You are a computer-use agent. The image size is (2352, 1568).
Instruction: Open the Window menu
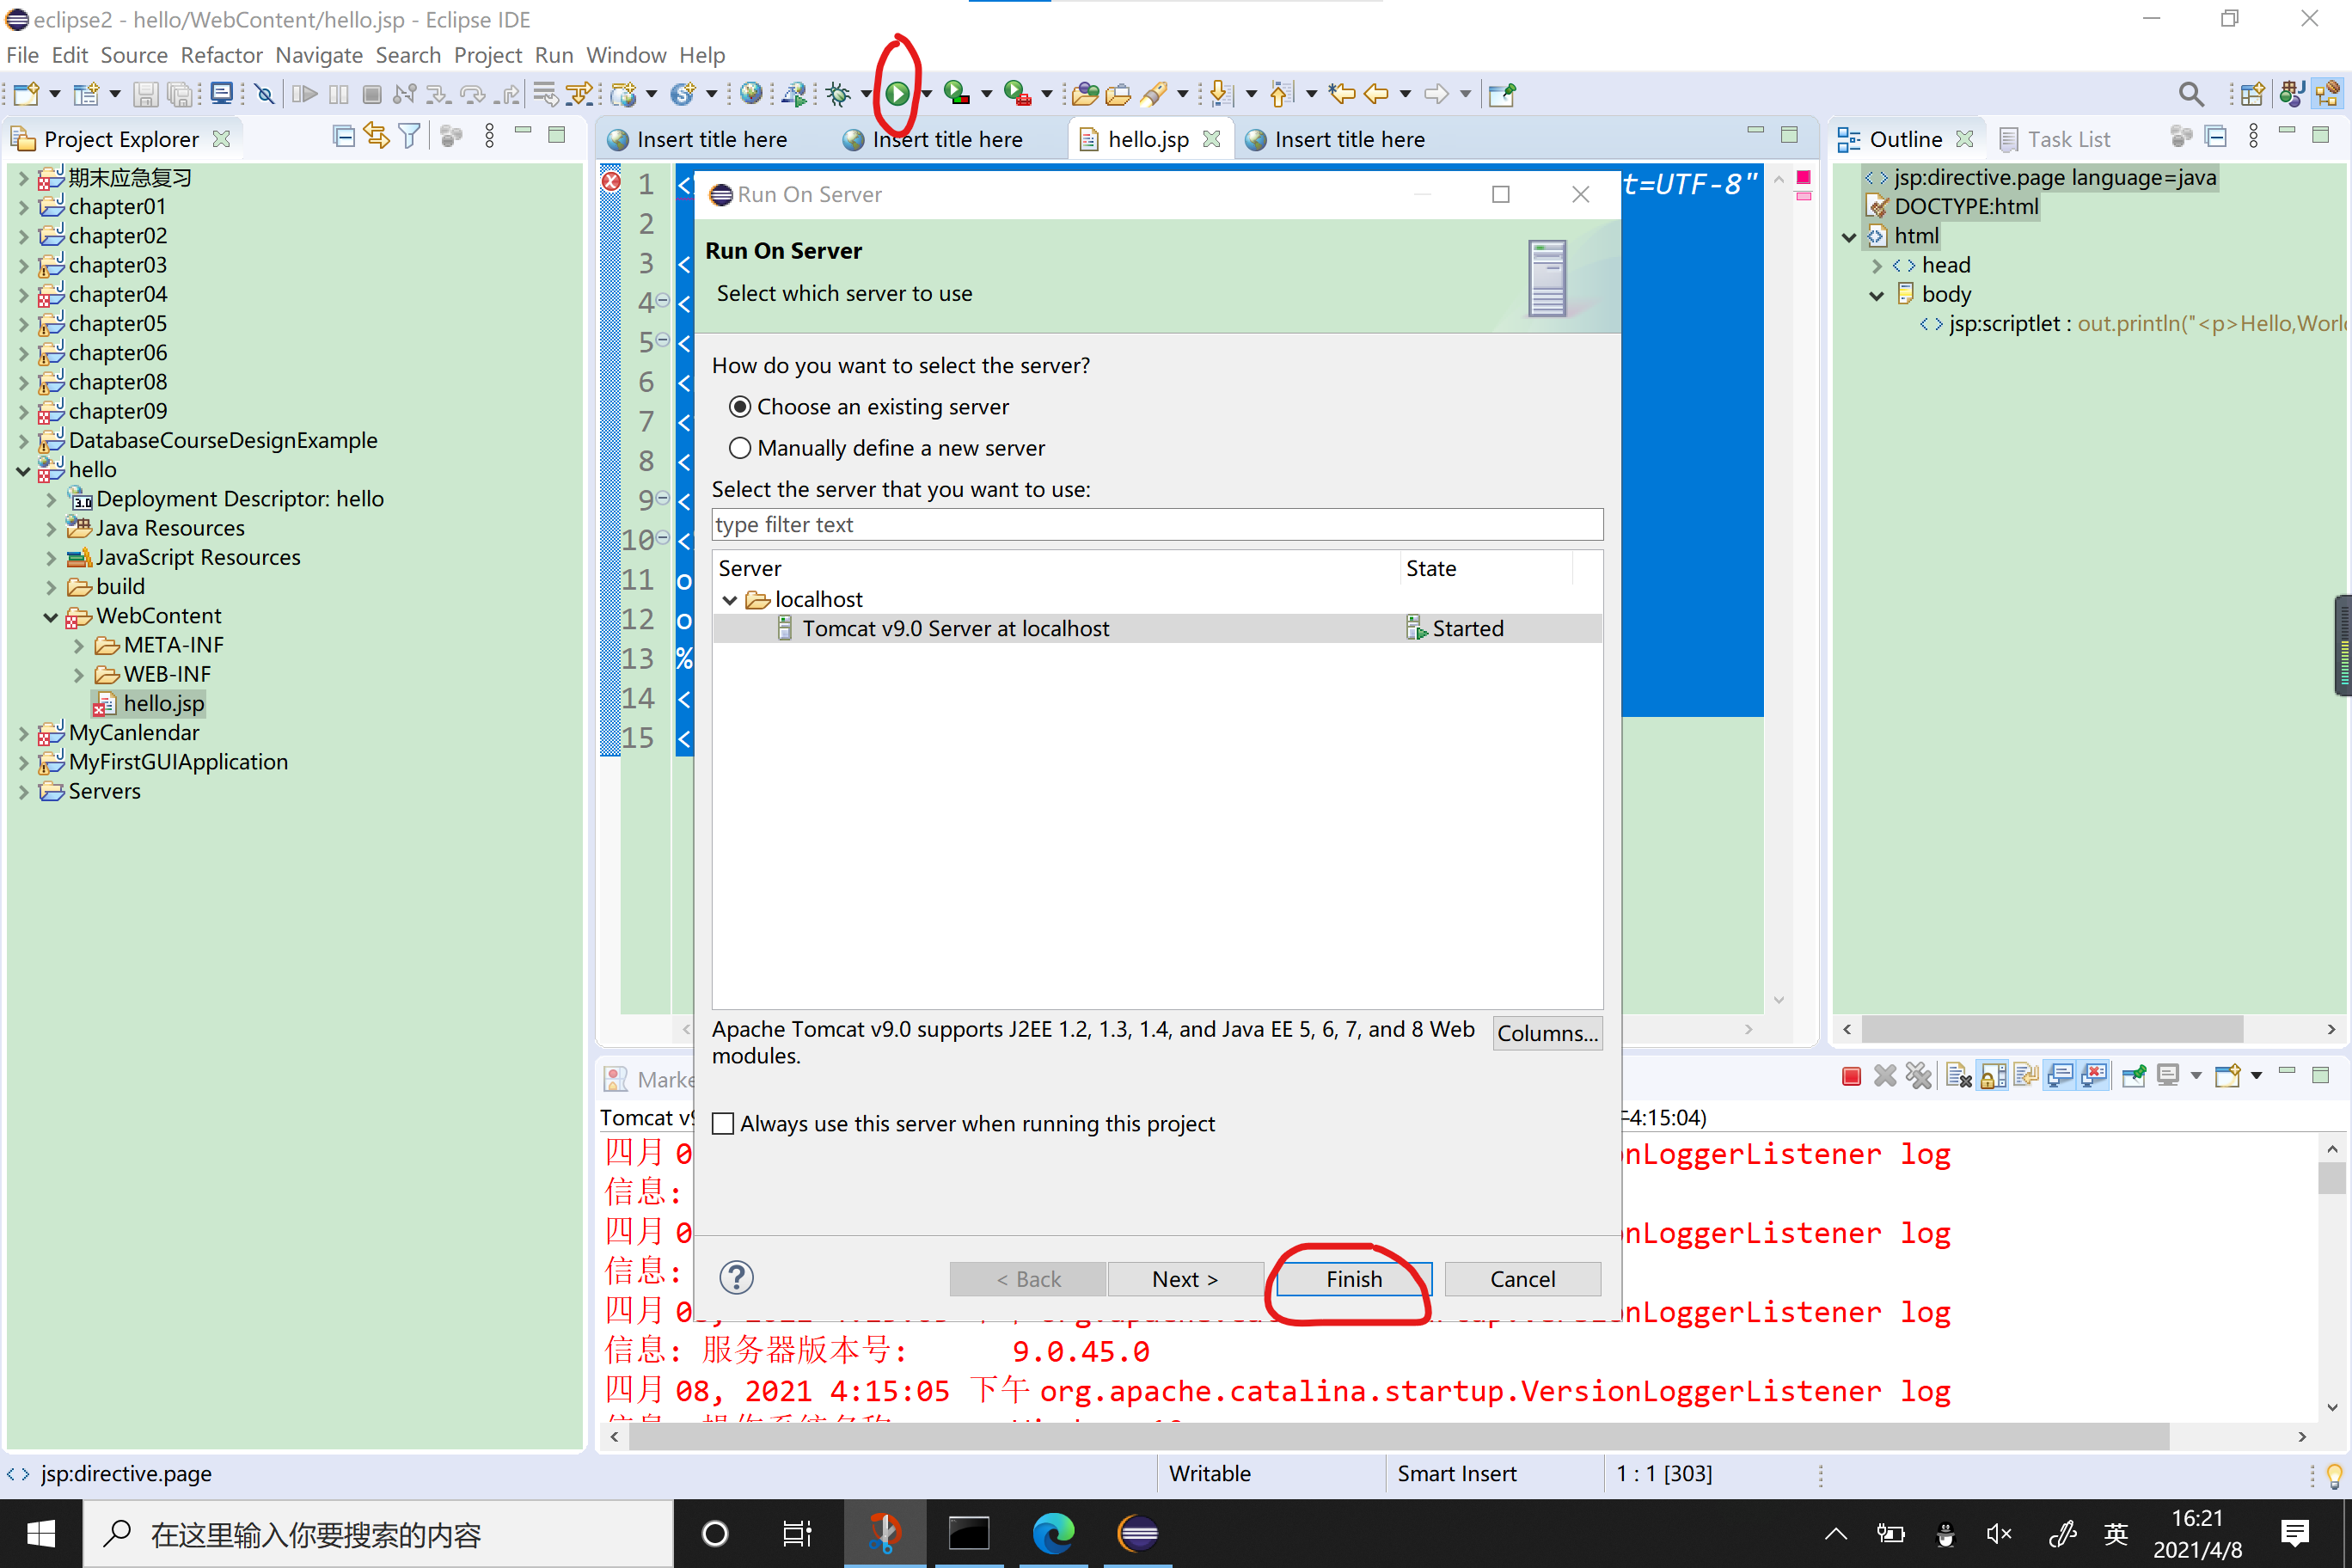[x=626, y=55]
